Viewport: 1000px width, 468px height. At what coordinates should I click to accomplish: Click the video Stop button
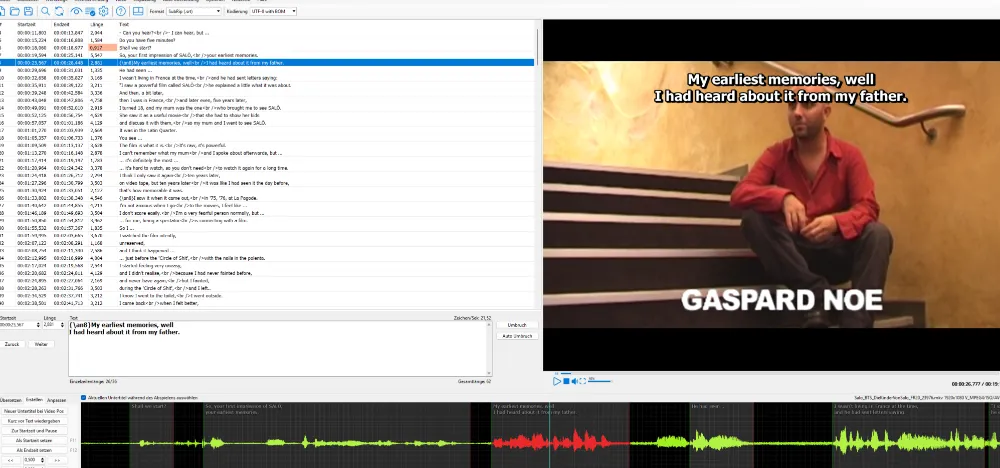pos(566,381)
